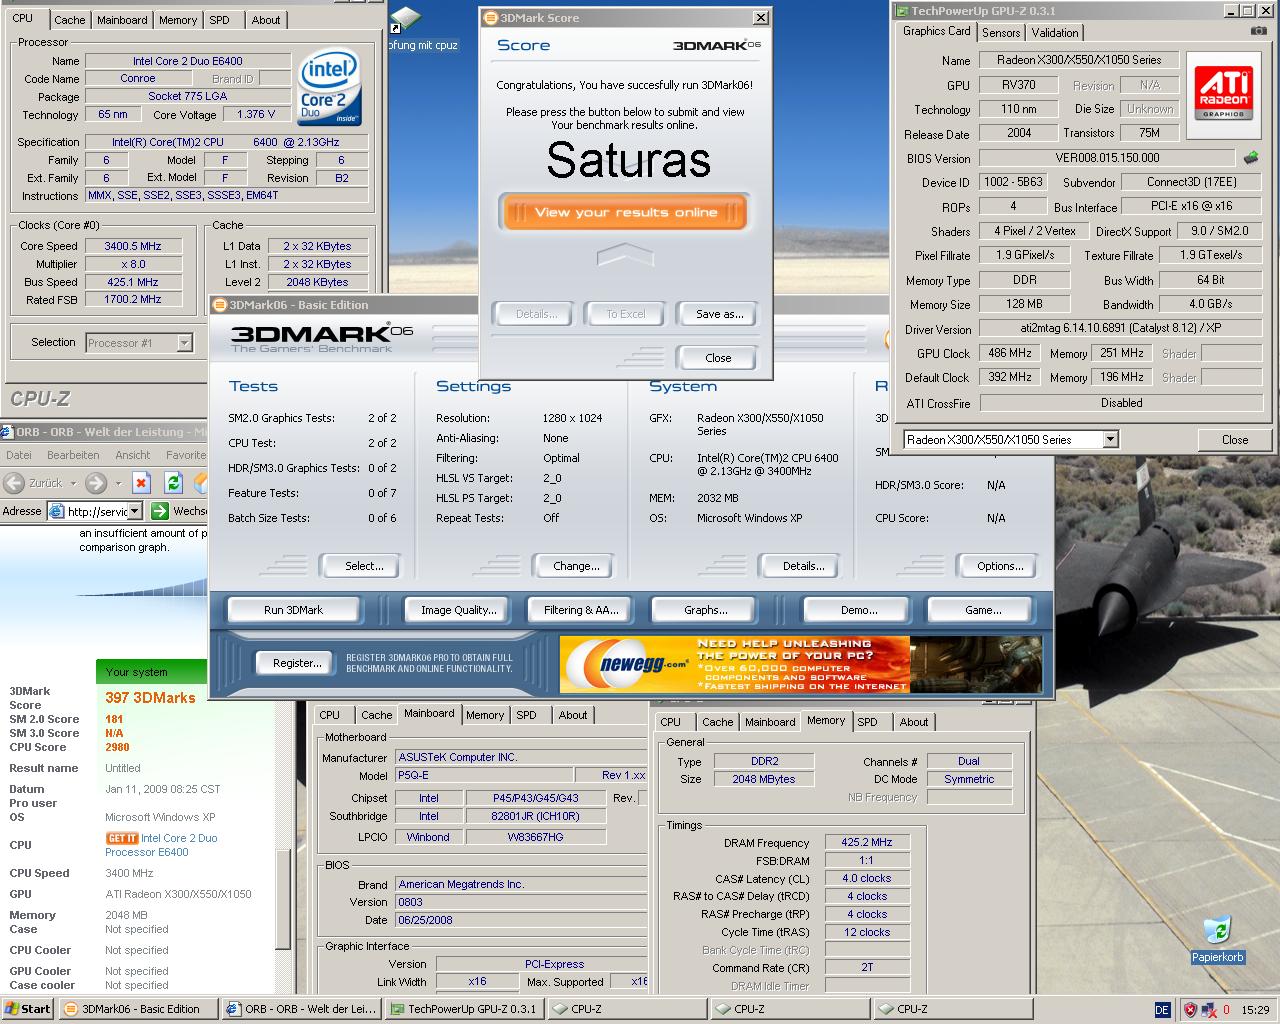Open the Processor #1 selection dropdown
The height and width of the screenshot is (1024, 1280).
(184, 343)
